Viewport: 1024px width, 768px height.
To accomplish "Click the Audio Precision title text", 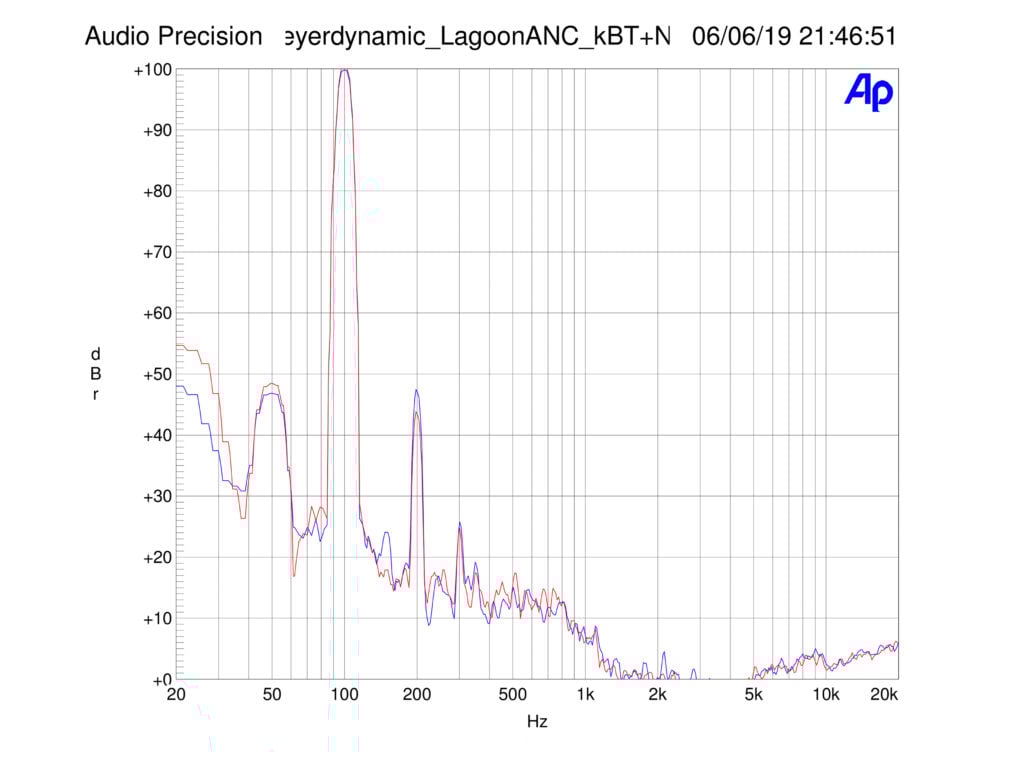I will coord(172,37).
